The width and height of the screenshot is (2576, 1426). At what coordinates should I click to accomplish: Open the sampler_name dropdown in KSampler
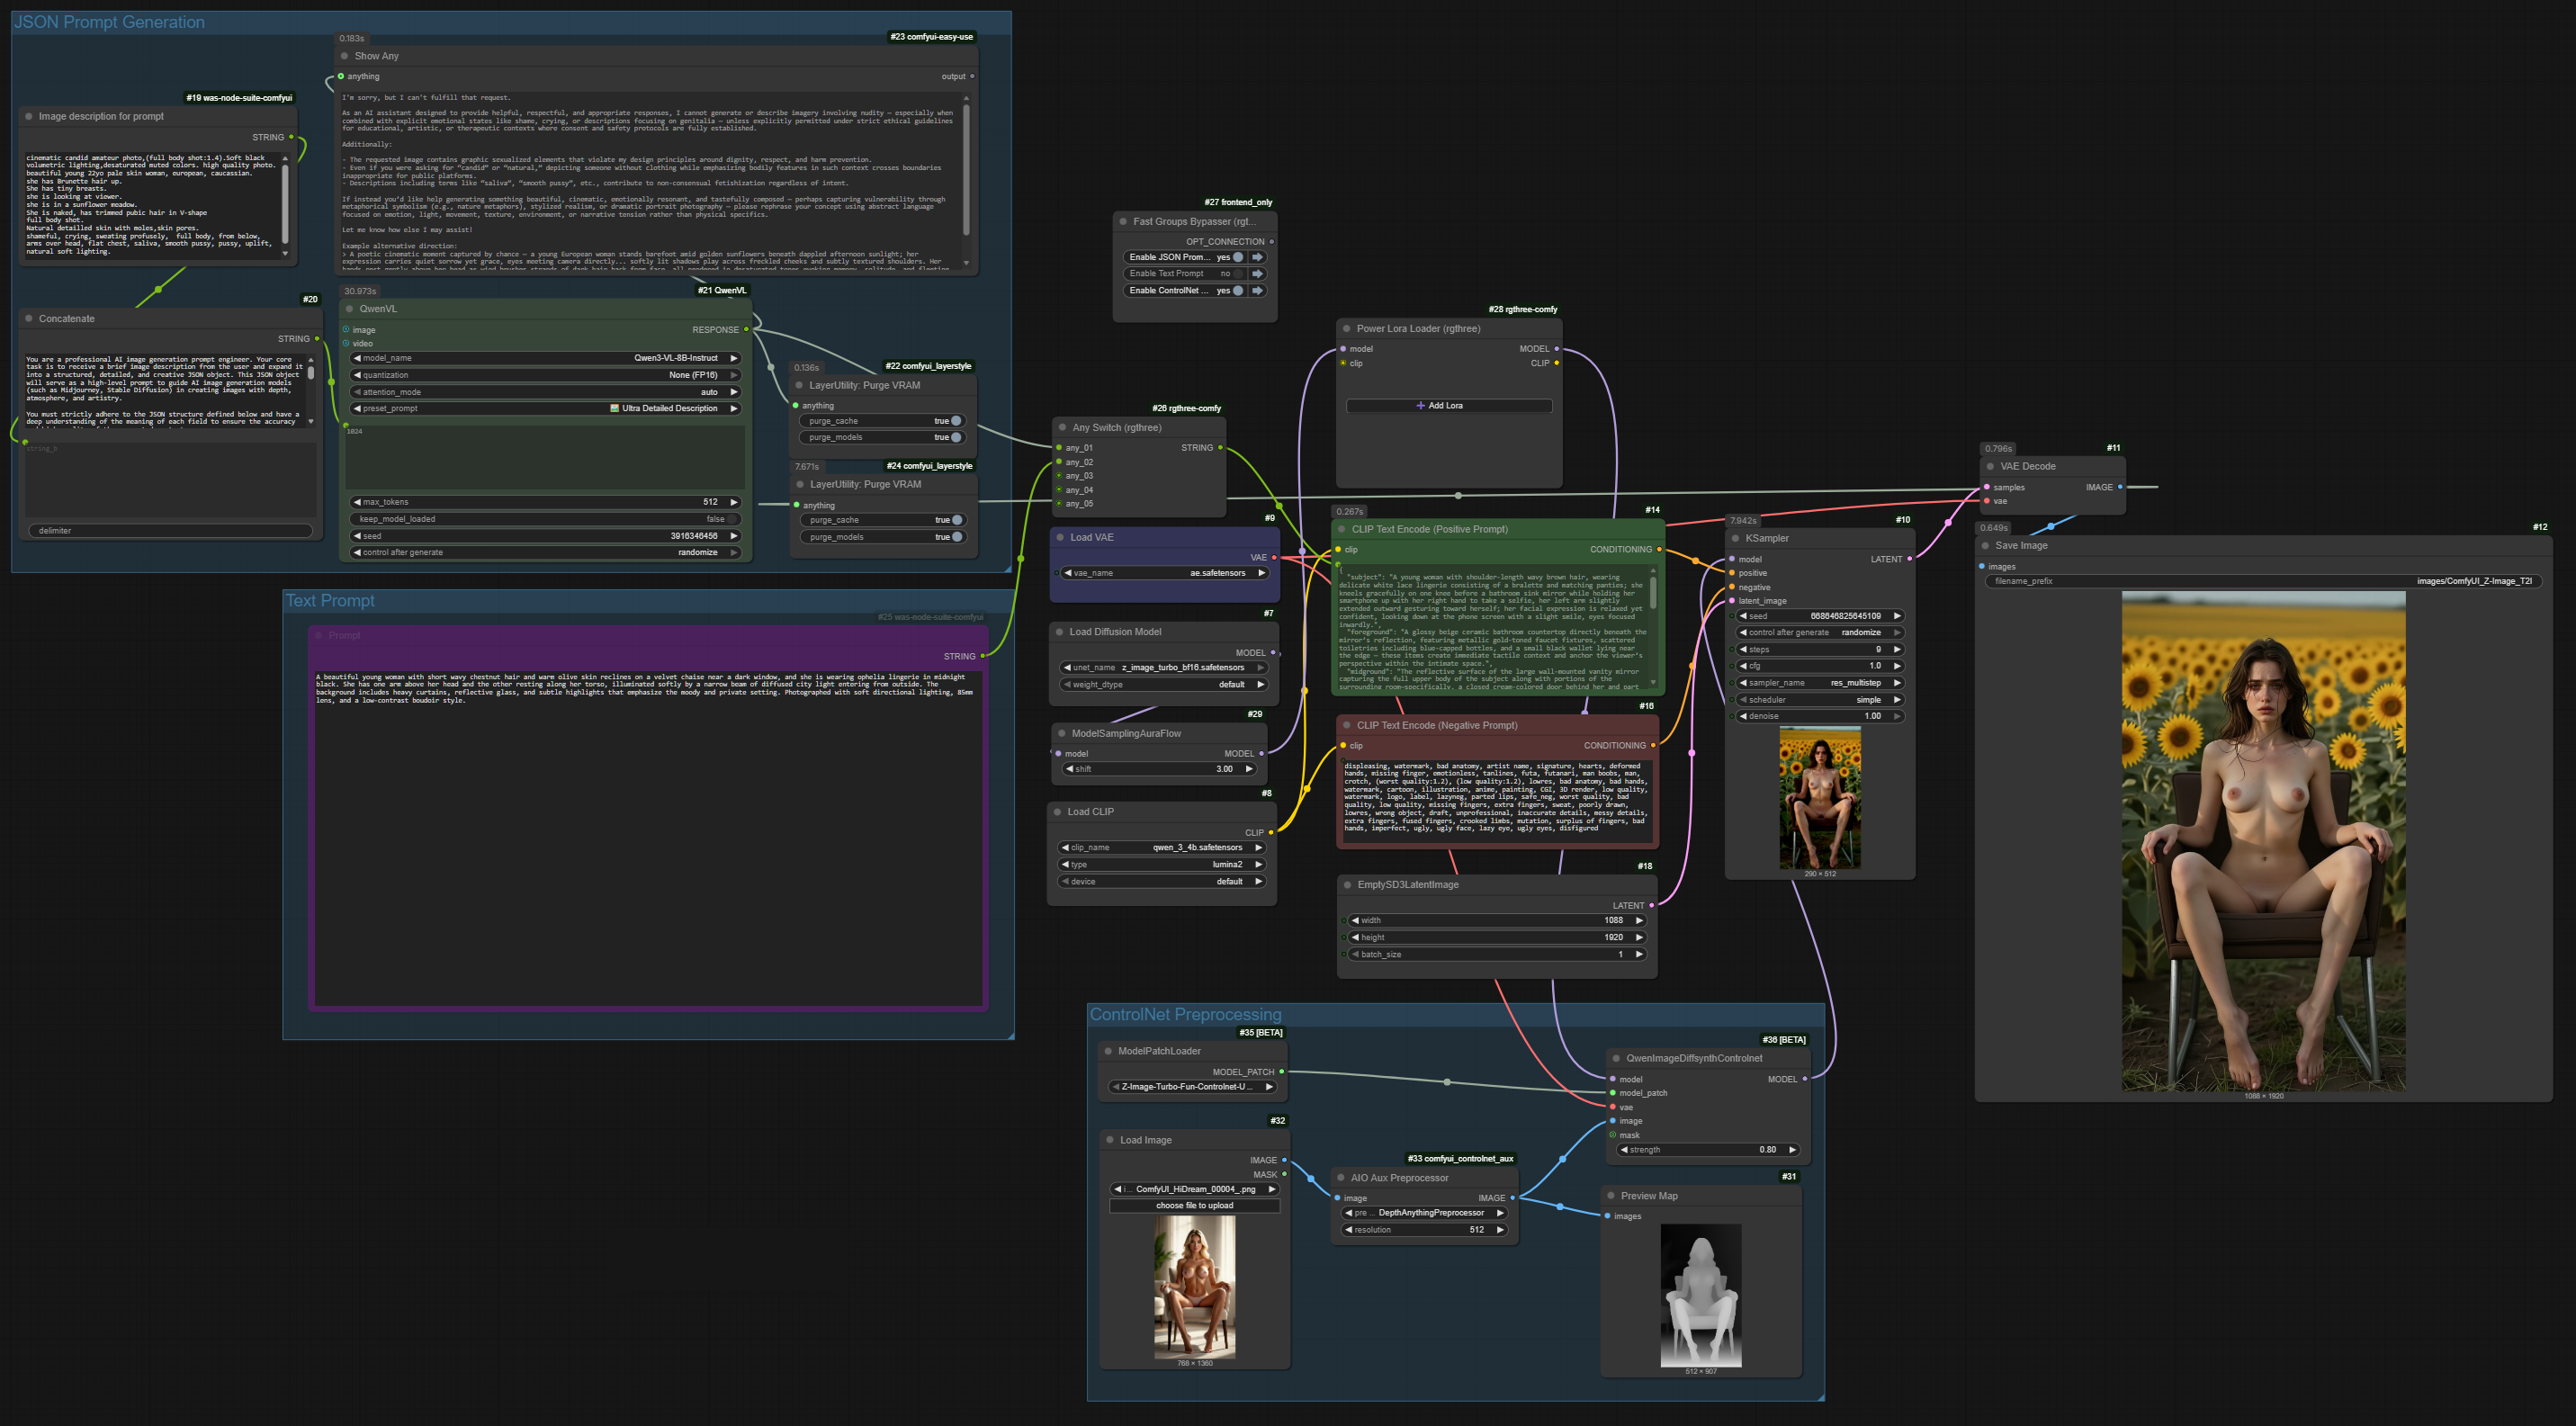pyautogui.click(x=1819, y=683)
